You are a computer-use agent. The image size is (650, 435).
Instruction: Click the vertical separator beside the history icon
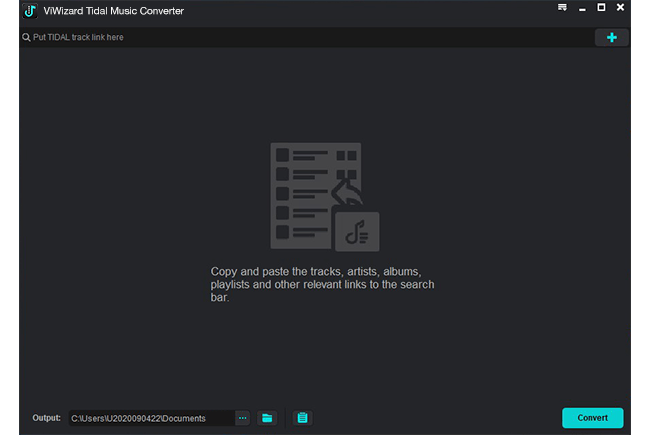(285, 418)
